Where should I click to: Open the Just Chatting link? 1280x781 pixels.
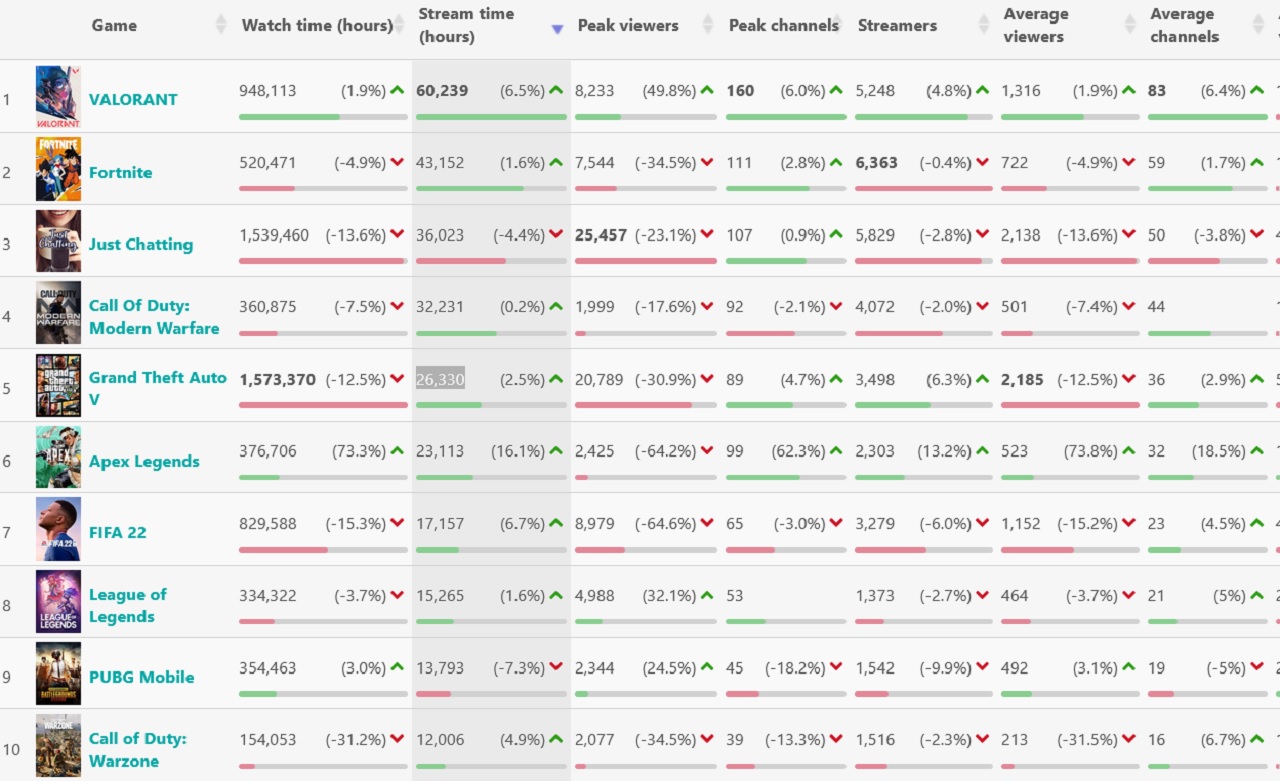pos(141,244)
